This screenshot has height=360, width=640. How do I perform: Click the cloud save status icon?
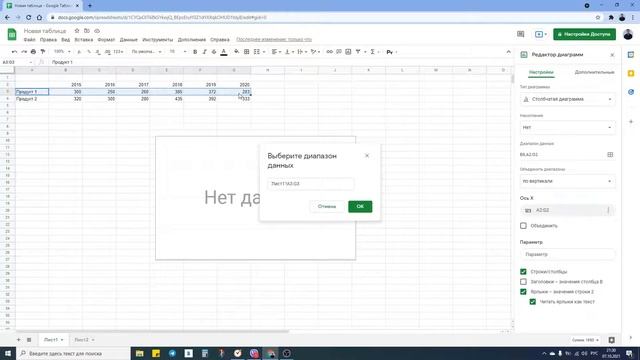[97, 31]
